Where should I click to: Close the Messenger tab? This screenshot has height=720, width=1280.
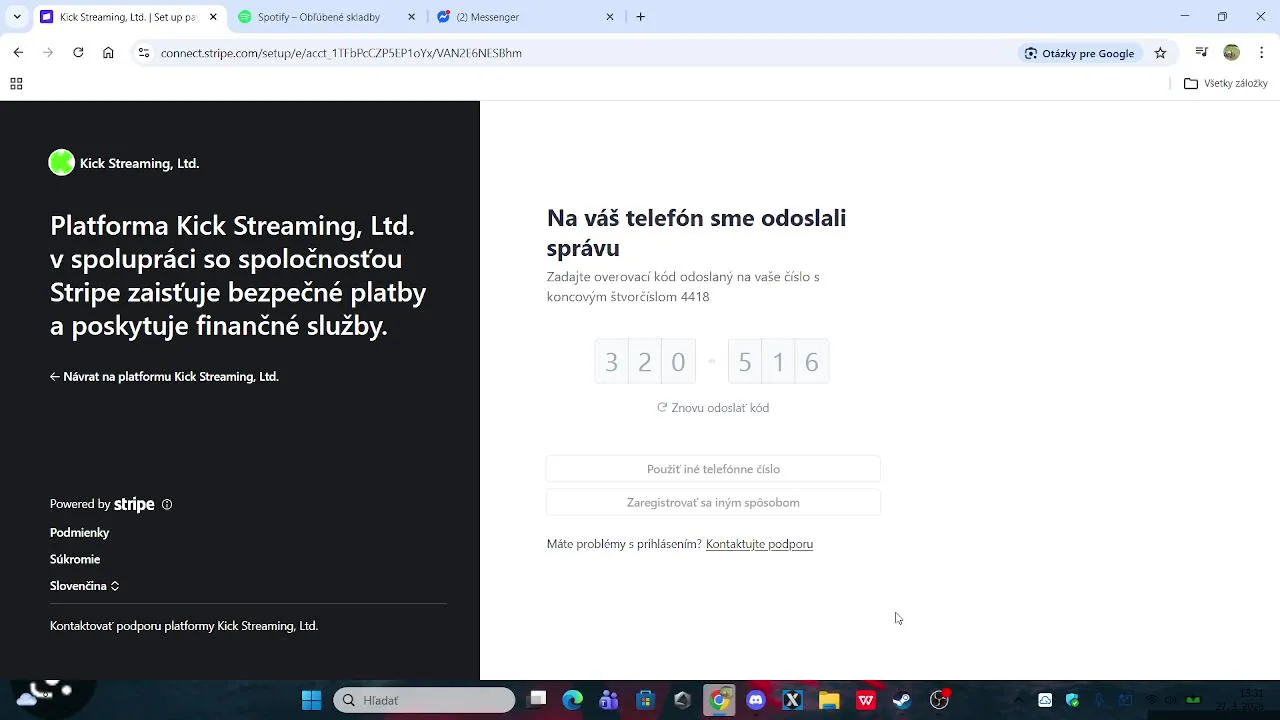point(611,17)
